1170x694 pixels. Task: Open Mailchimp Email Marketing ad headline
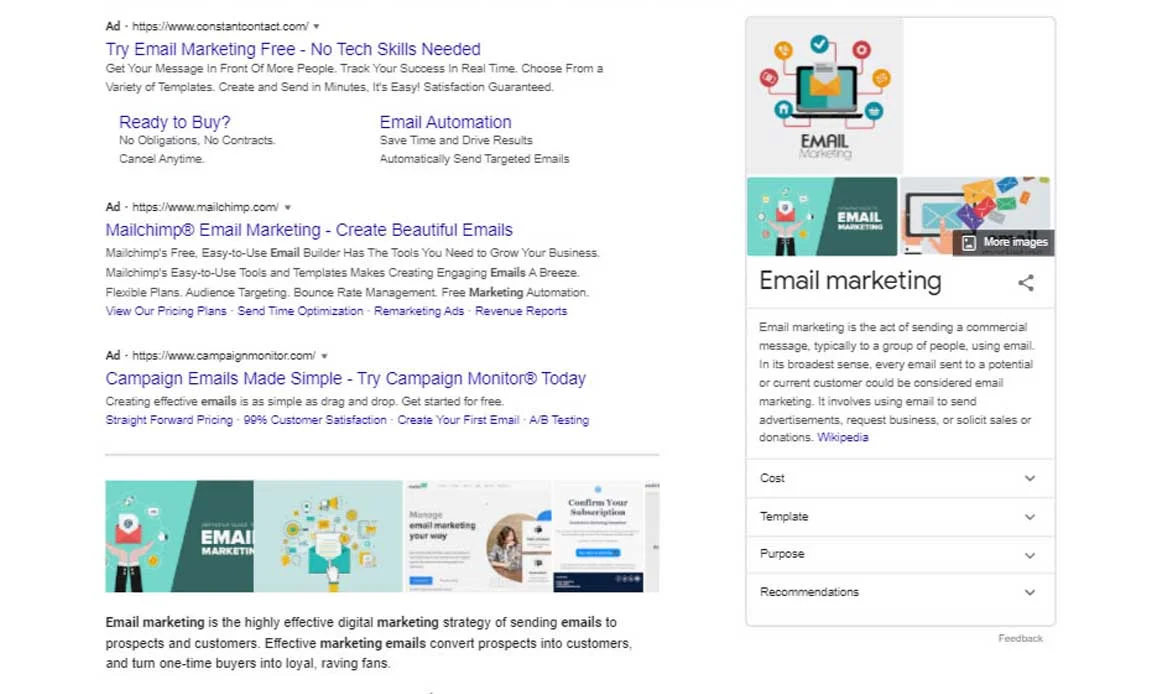(x=309, y=230)
